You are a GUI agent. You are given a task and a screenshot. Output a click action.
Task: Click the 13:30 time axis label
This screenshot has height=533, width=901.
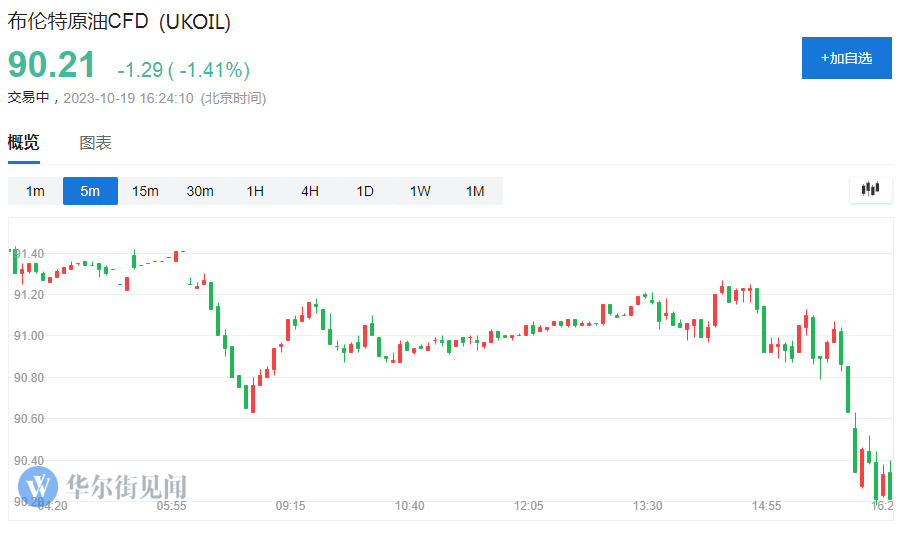pos(648,507)
